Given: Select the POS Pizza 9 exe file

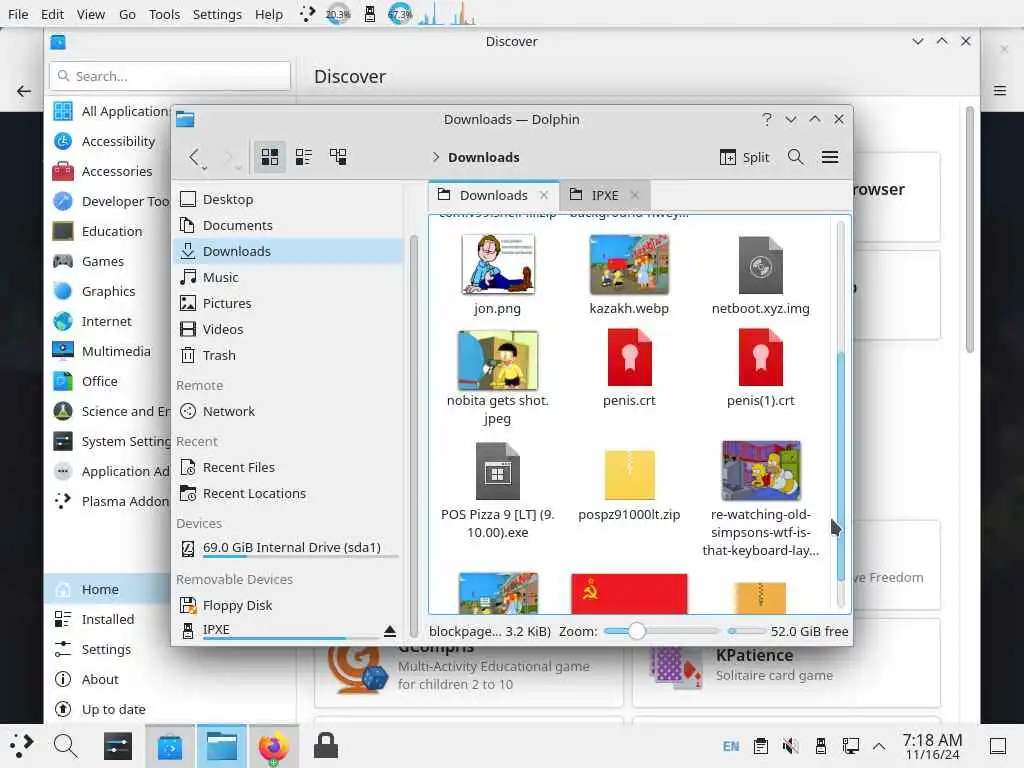Looking at the screenshot, I should pyautogui.click(x=498, y=472).
